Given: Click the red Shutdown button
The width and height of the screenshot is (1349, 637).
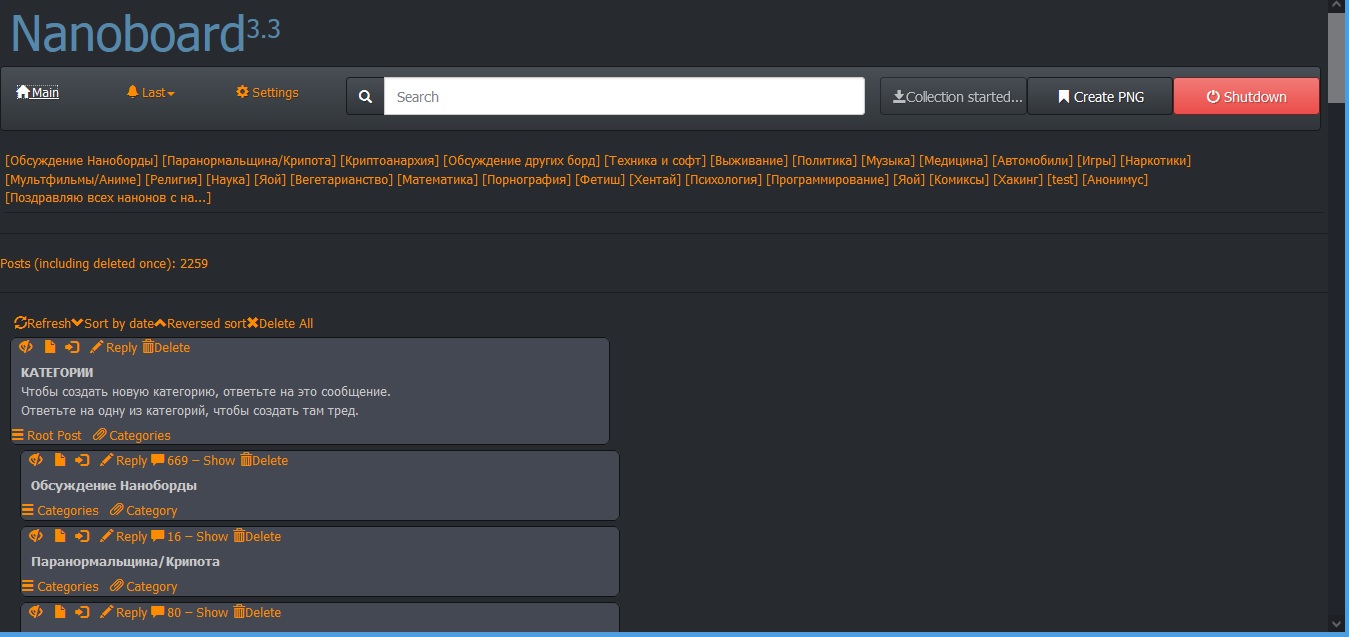Looking at the screenshot, I should click(x=1246, y=97).
